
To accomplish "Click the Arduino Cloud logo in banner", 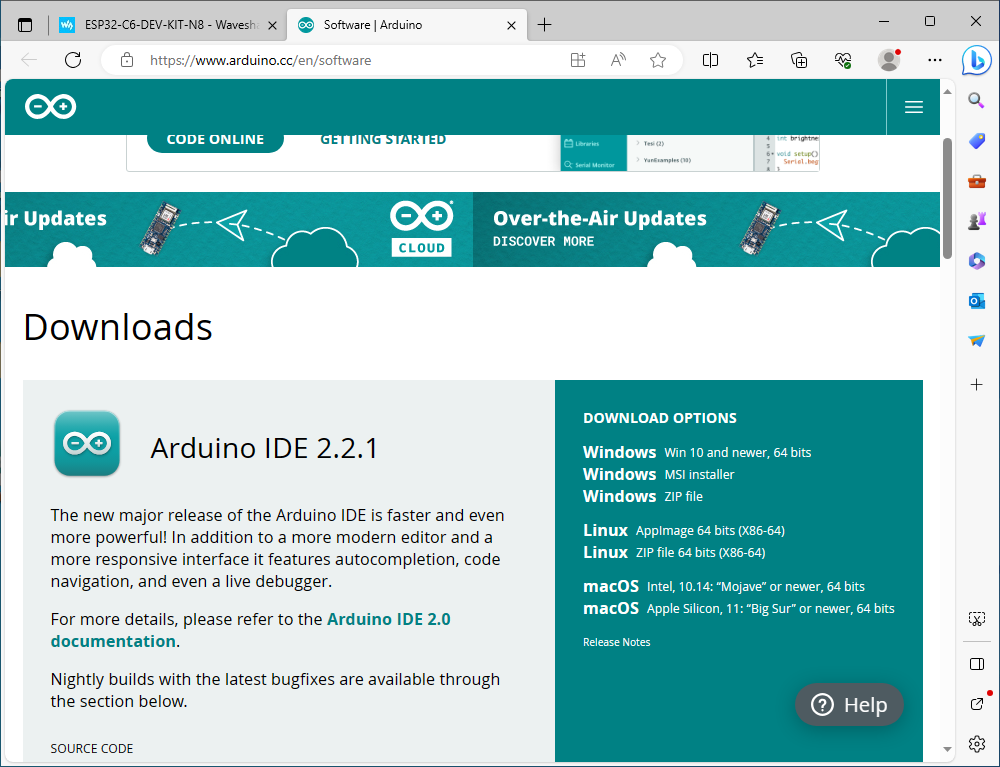I will (422, 229).
